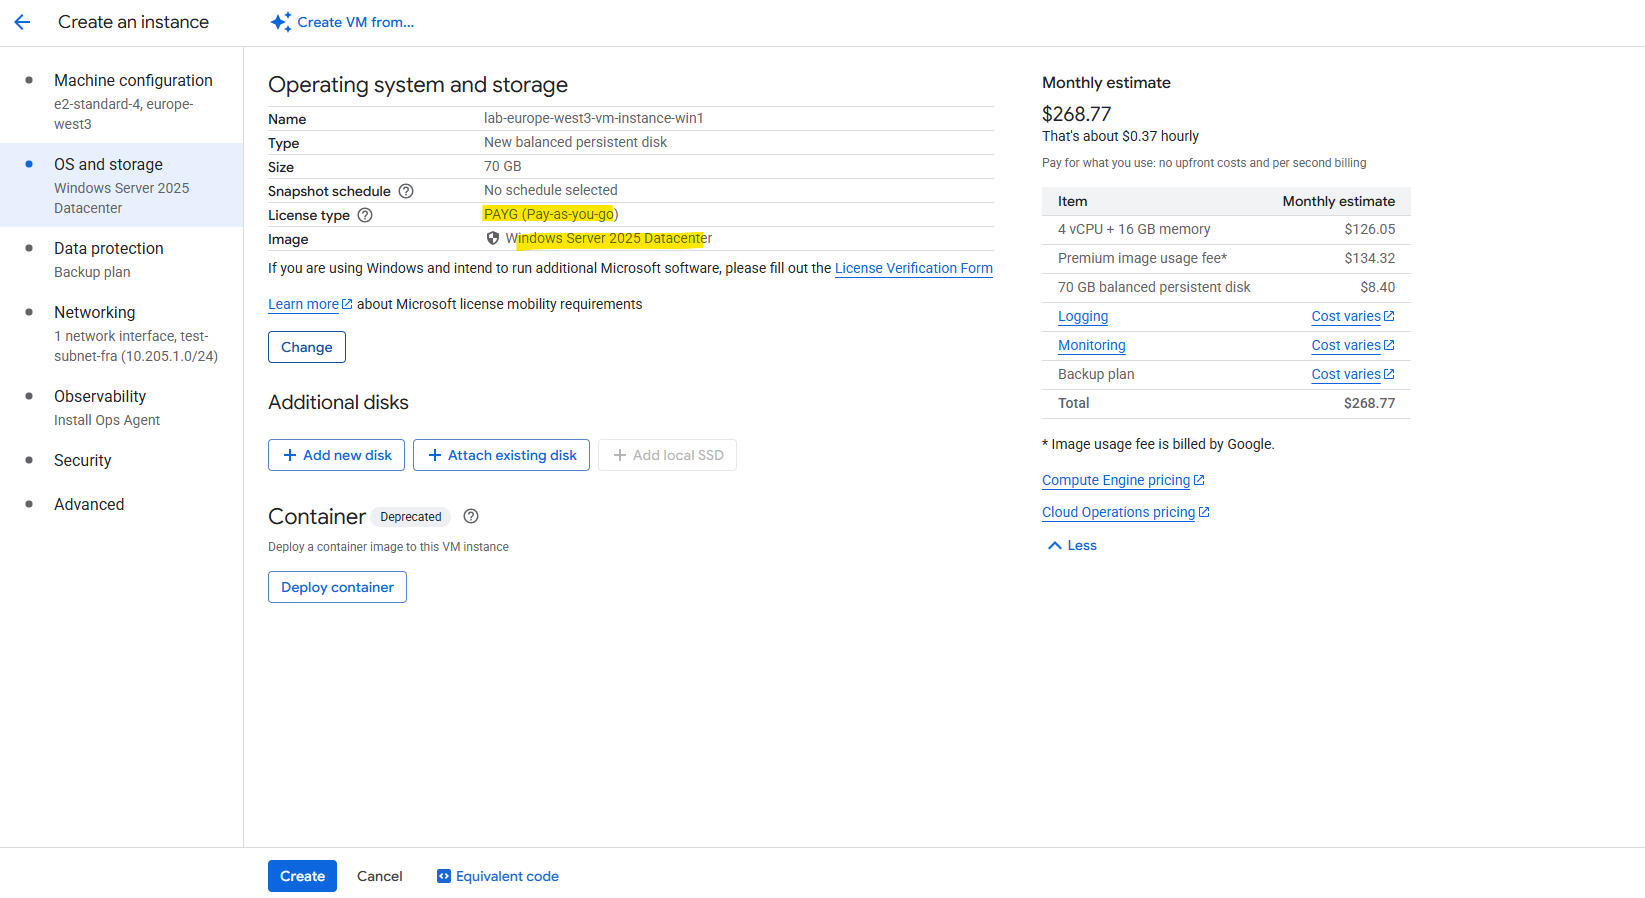
Task: Open Monitoring link in estimate table
Action: (1092, 345)
